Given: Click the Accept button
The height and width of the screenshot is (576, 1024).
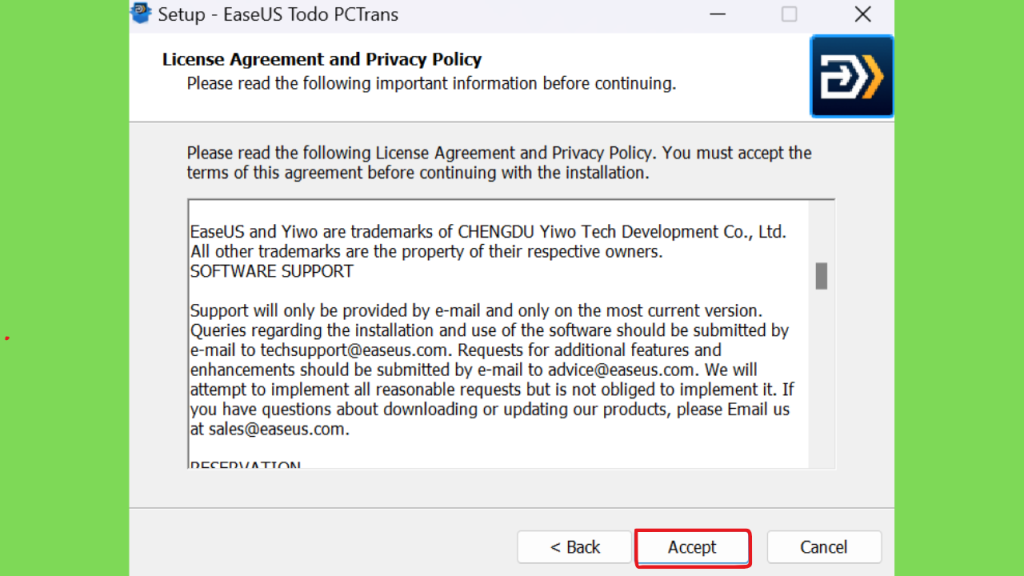Looking at the screenshot, I should click(692, 547).
